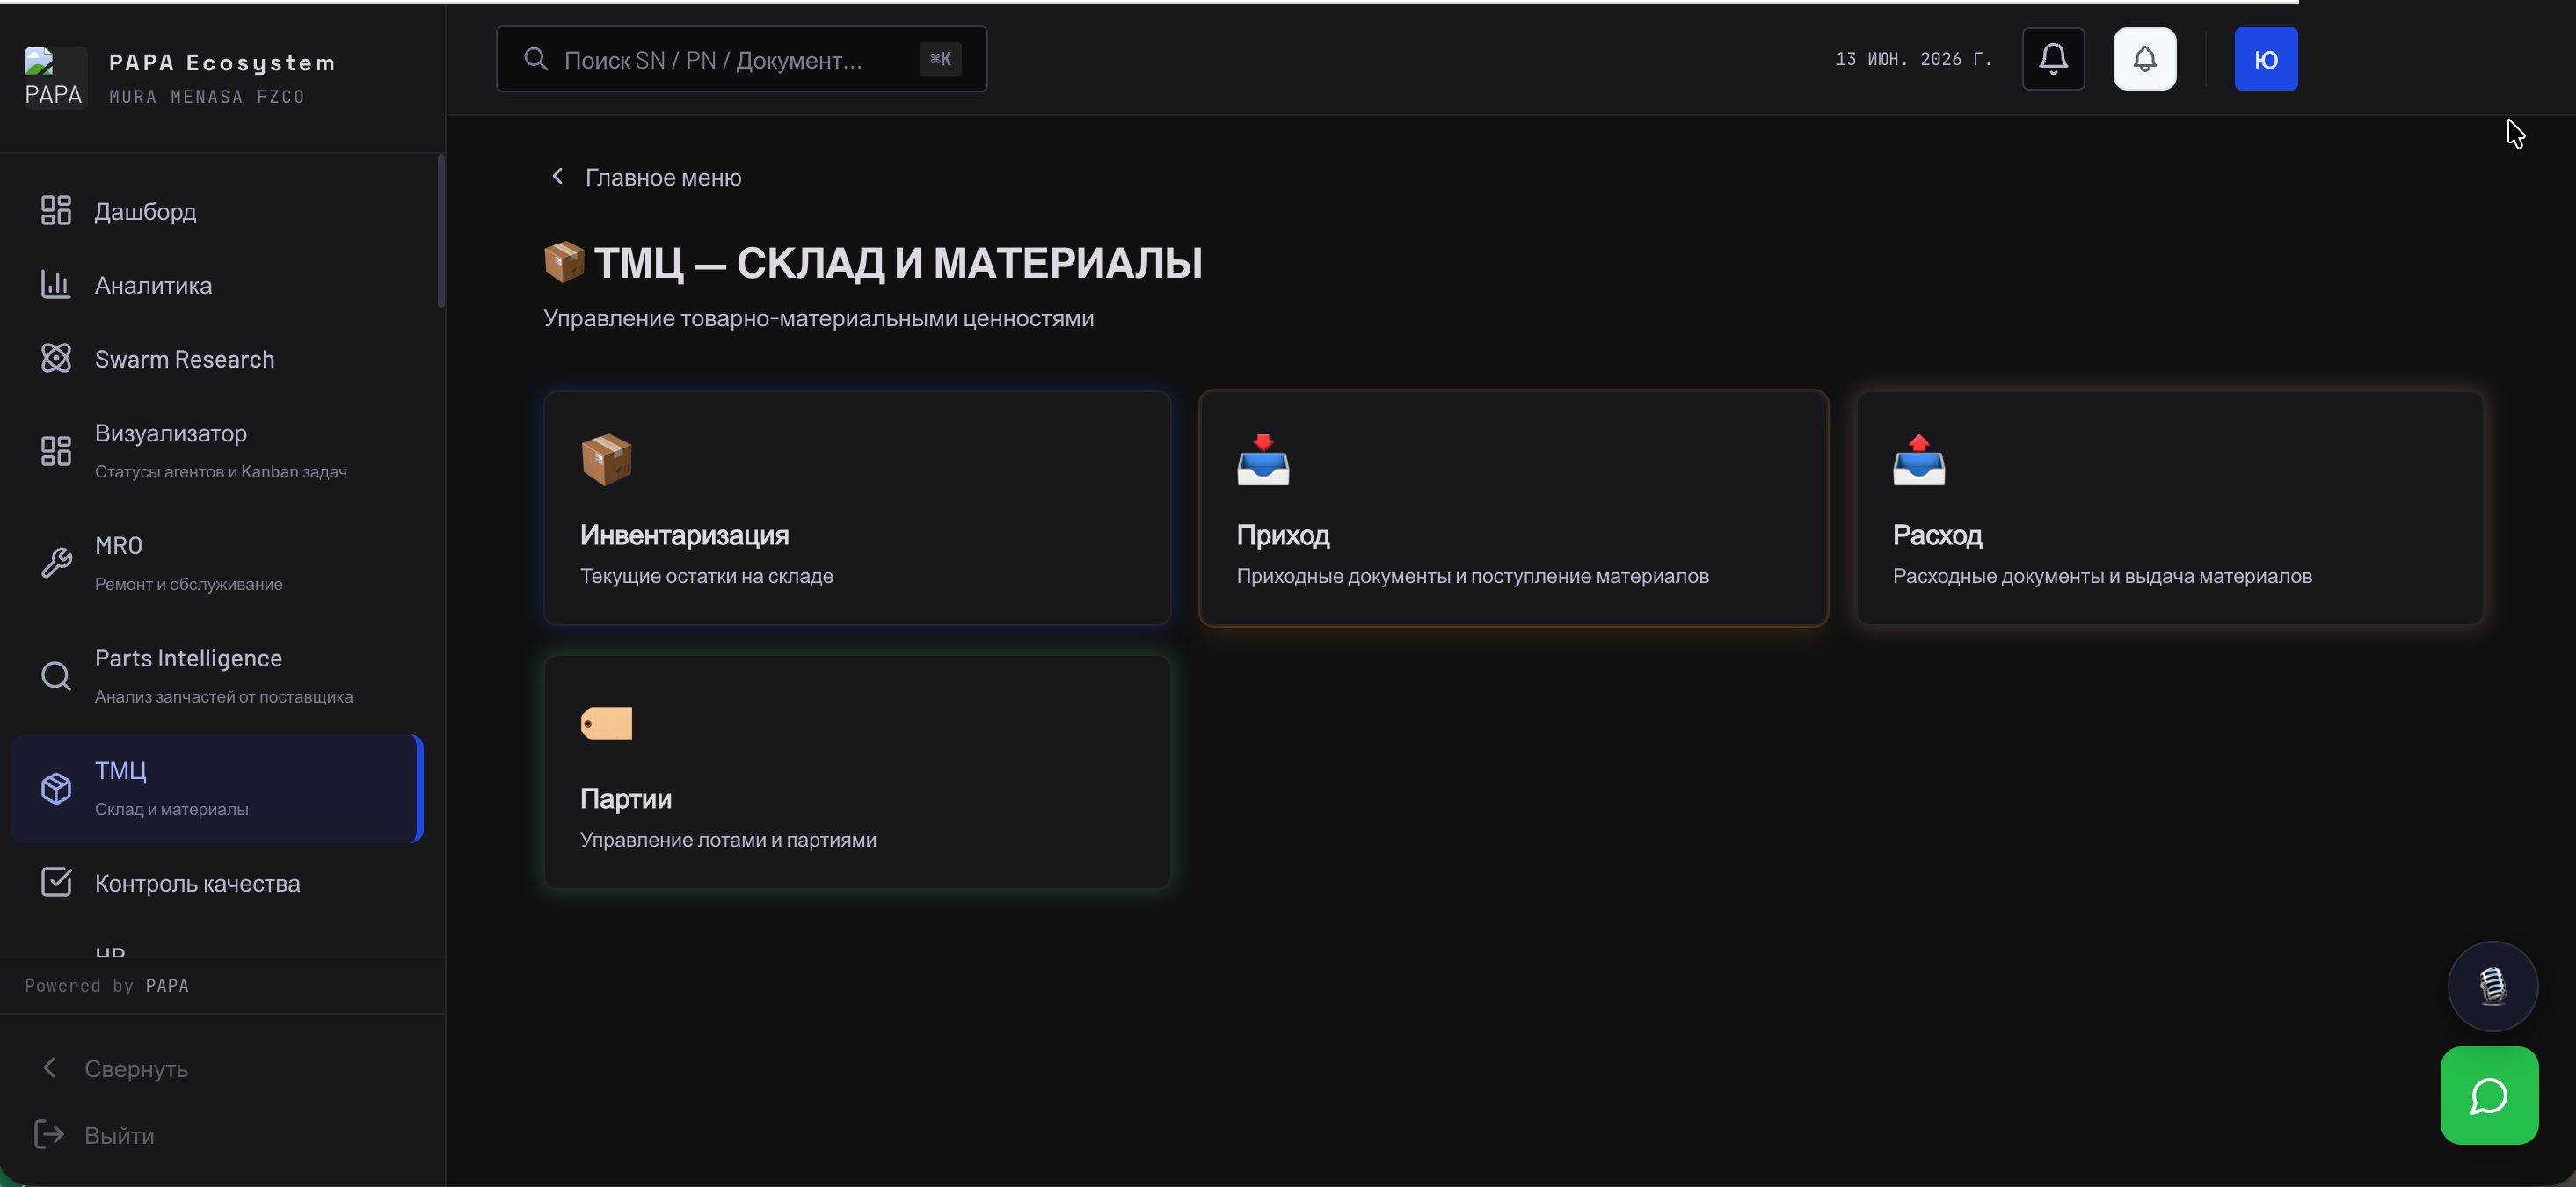Click the date 13 ИЮН. 2026 Г.
Viewport: 2576px width, 1187px height.
click(1914, 59)
